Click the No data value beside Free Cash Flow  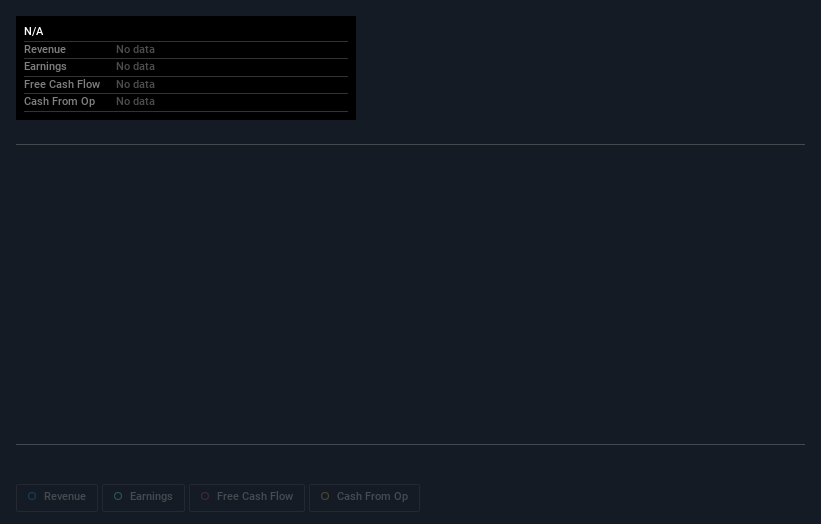tap(135, 84)
